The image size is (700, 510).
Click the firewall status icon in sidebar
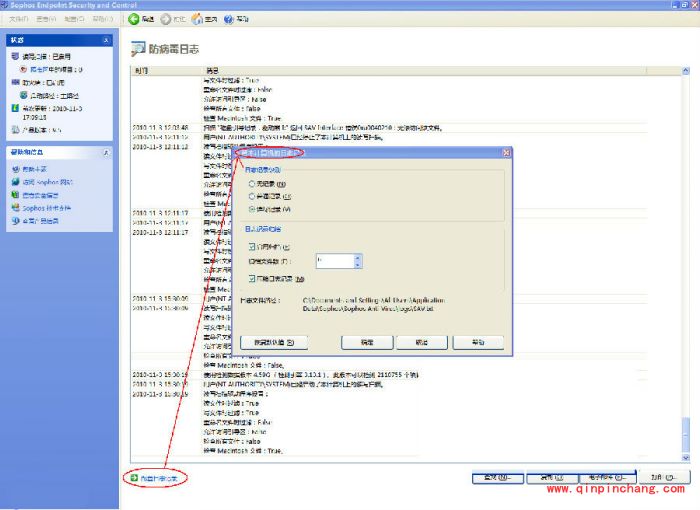(x=14, y=83)
